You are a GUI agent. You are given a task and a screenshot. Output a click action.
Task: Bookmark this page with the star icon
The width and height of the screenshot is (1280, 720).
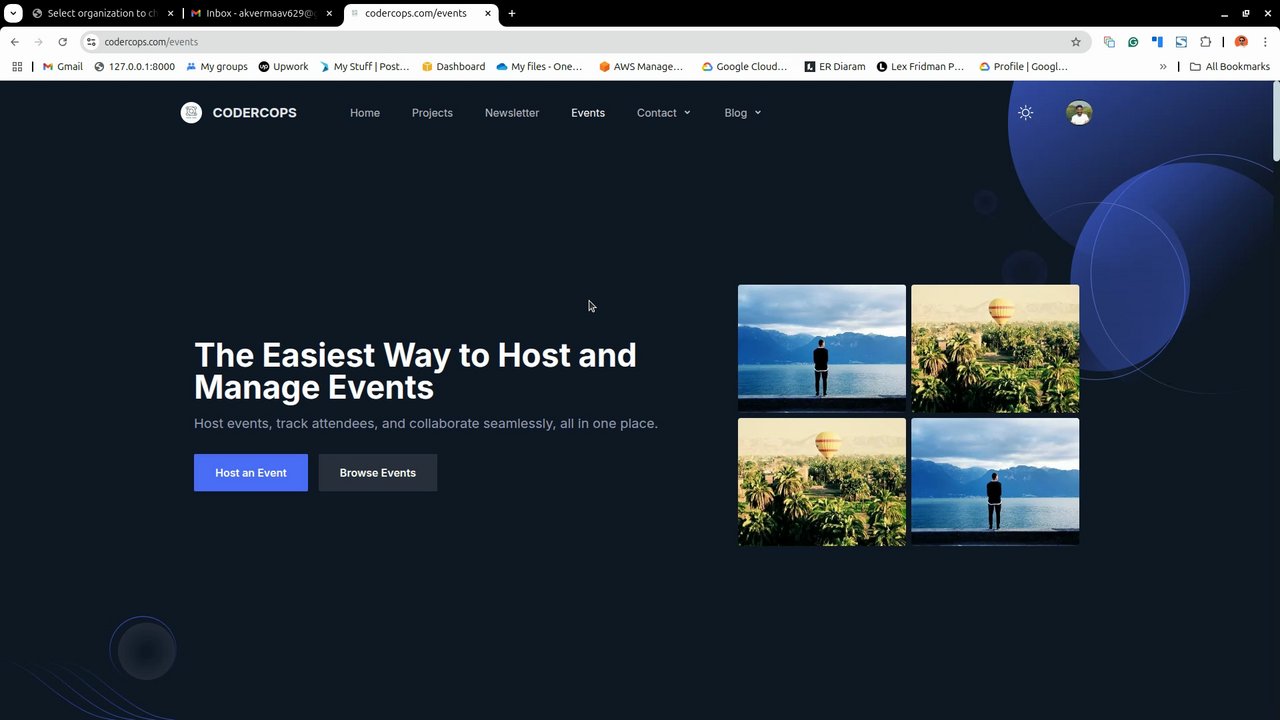[1076, 42]
